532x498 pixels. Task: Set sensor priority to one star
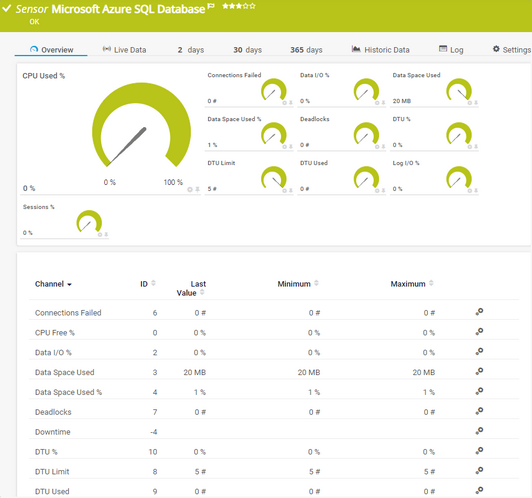pyautogui.click(x=225, y=6)
